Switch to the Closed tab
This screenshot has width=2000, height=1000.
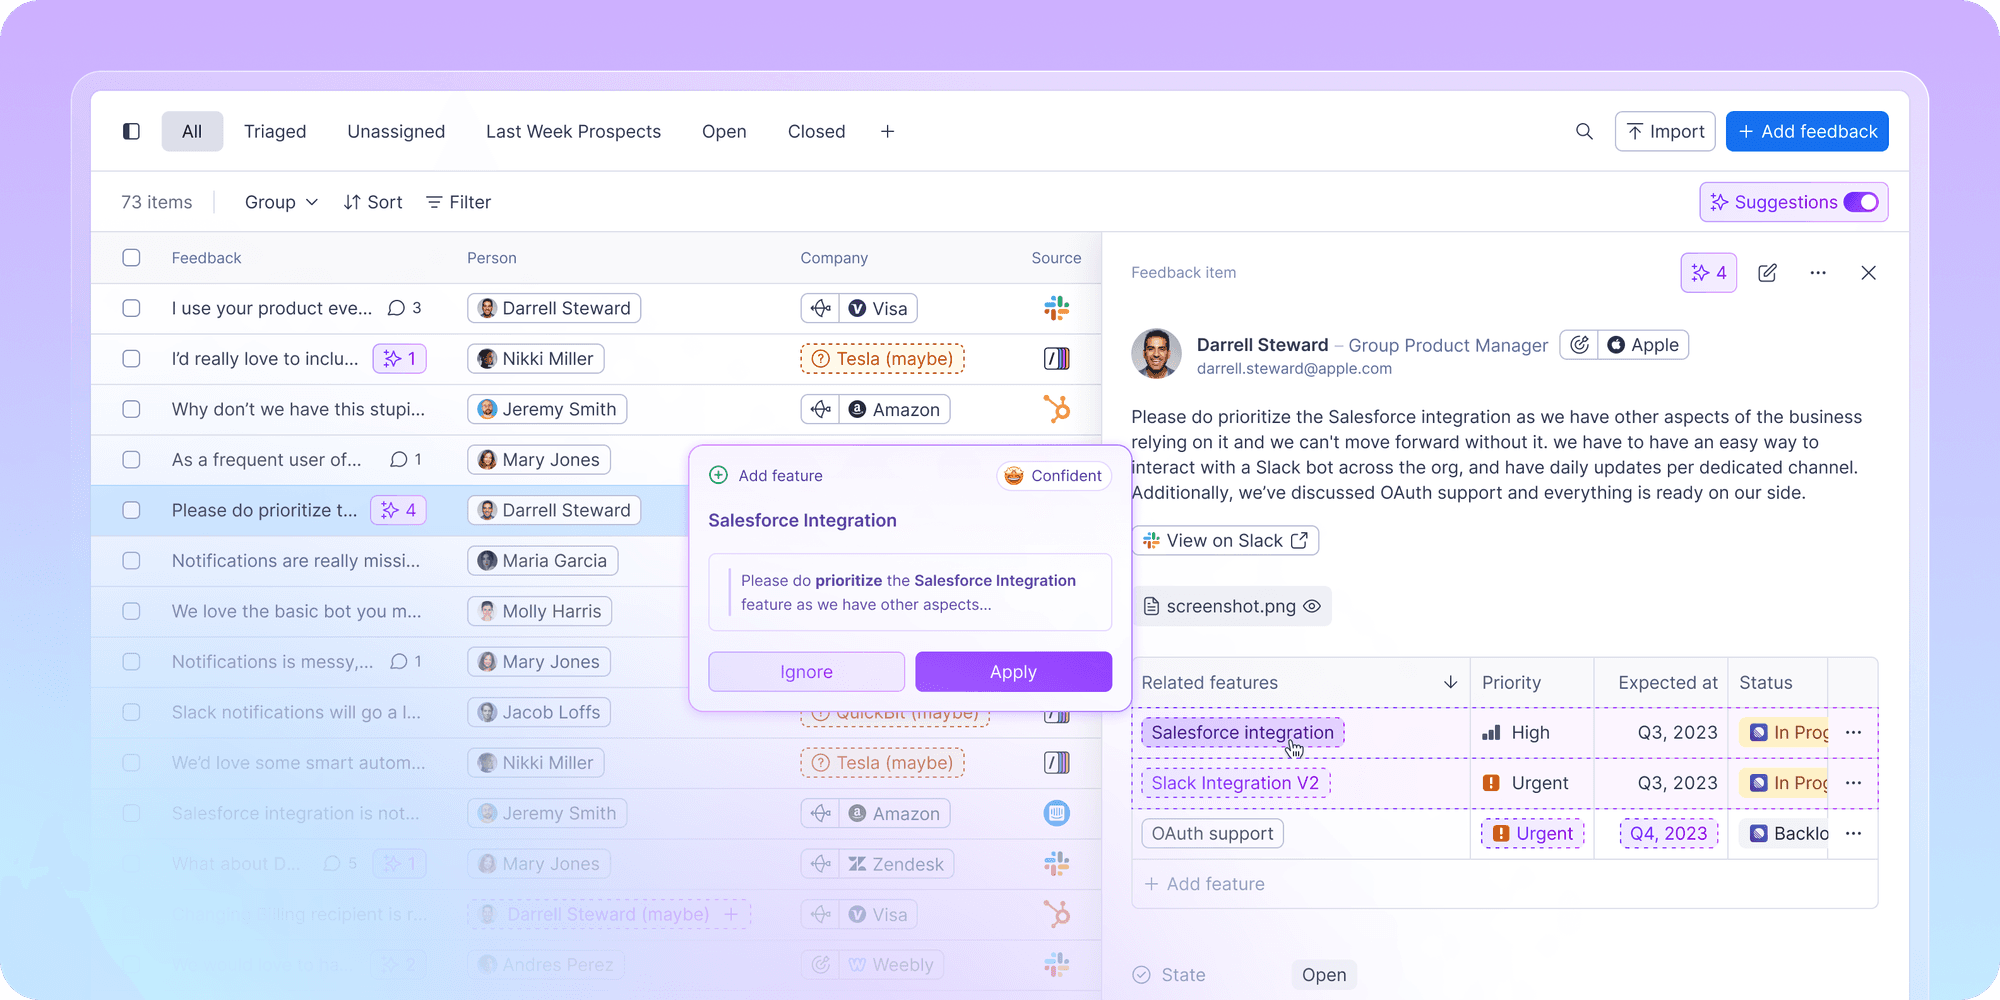point(816,131)
